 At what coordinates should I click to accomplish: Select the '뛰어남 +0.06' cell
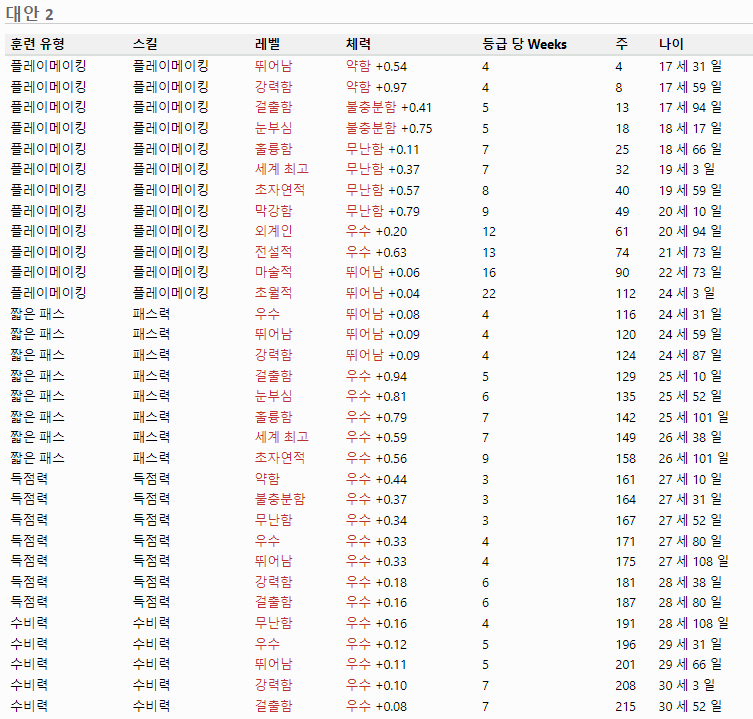pyautogui.click(x=383, y=272)
